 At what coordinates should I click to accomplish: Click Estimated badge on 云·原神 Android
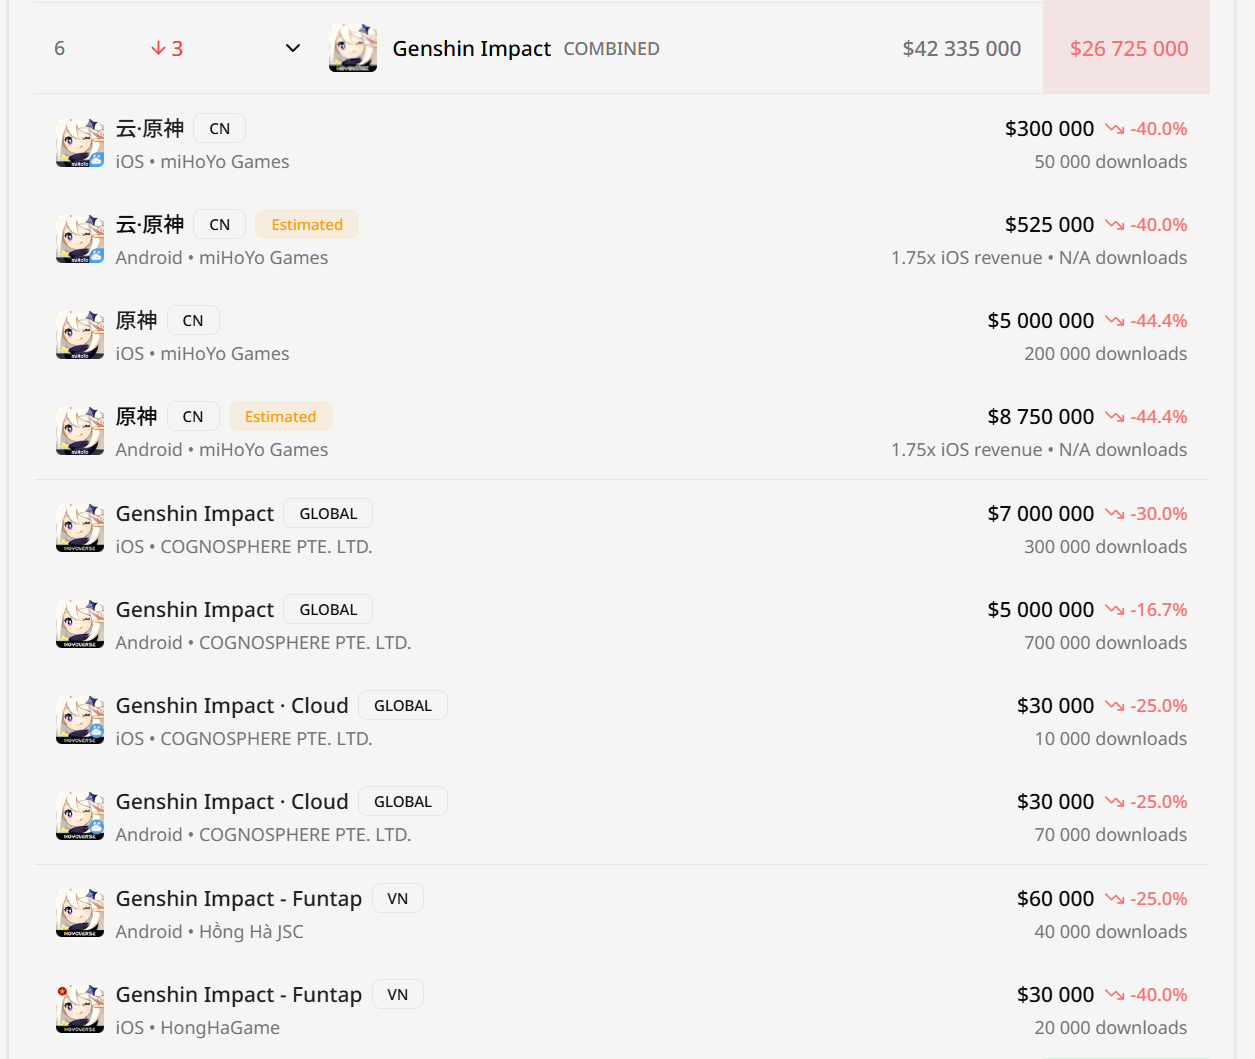[x=307, y=224]
